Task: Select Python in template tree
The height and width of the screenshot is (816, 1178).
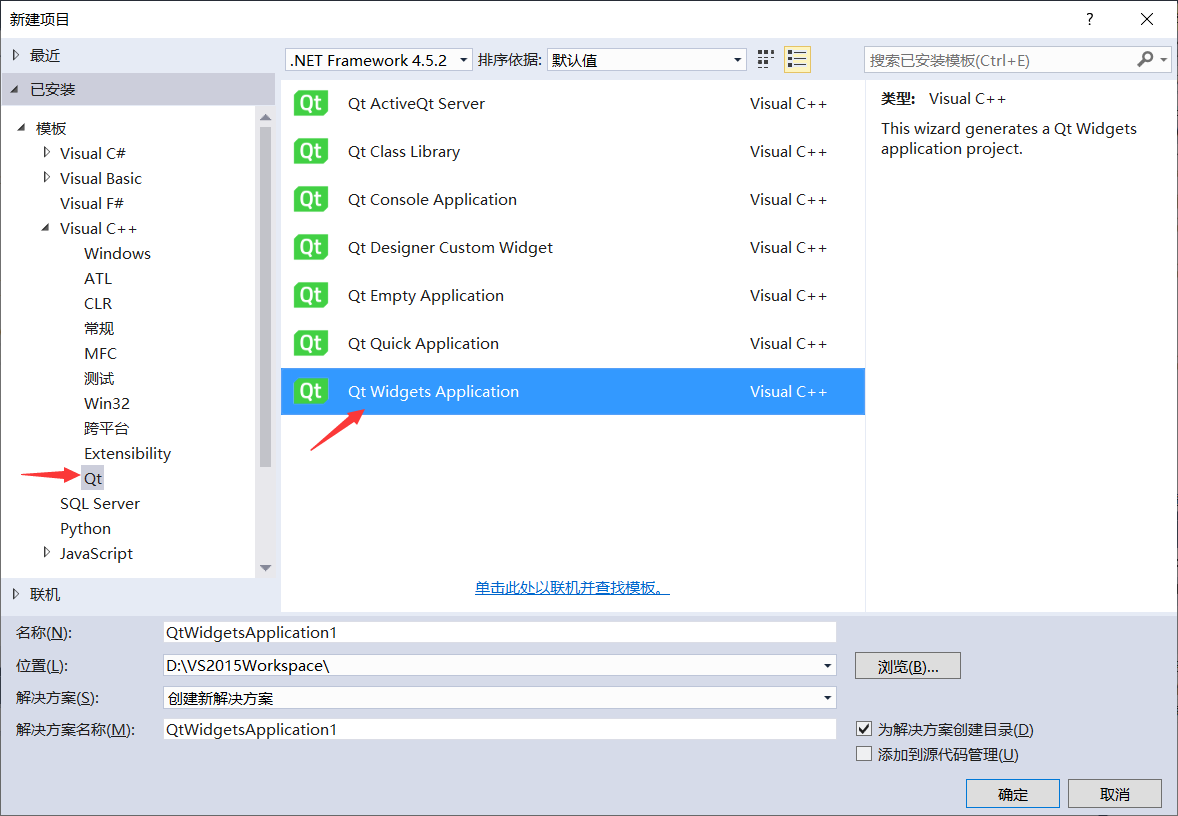Action: point(86,528)
